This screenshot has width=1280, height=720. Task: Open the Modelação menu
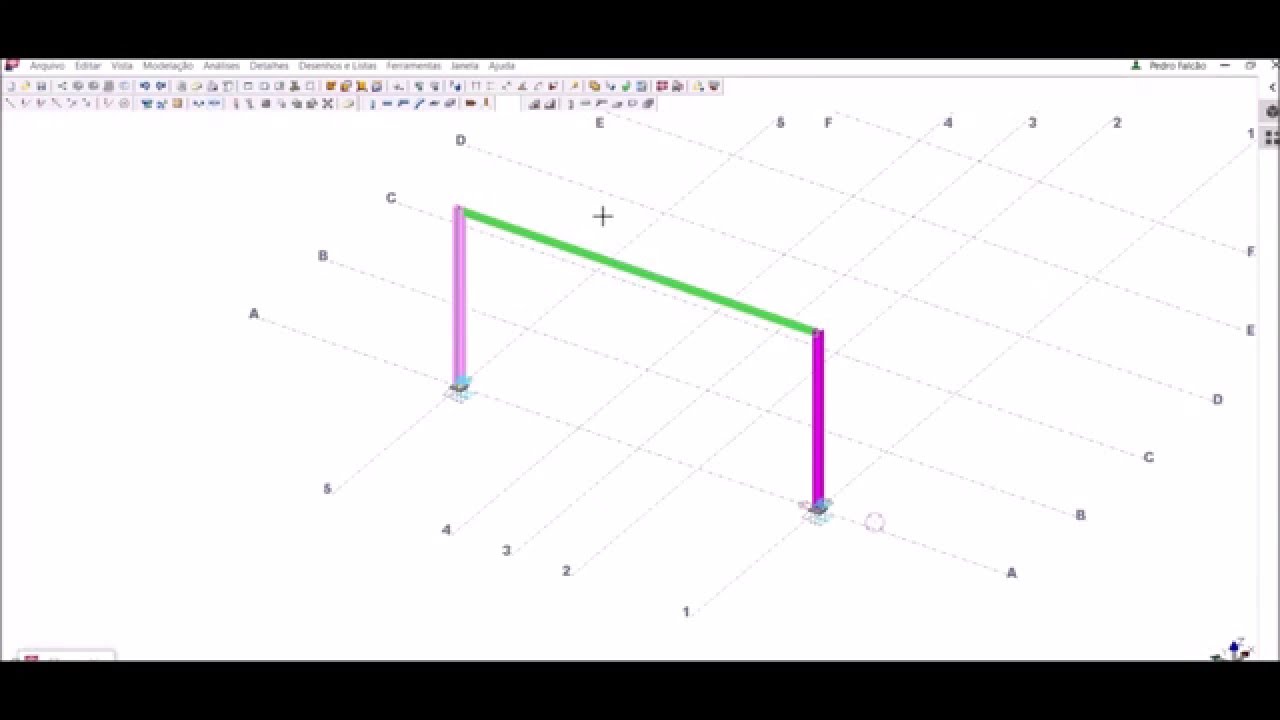point(168,66)
